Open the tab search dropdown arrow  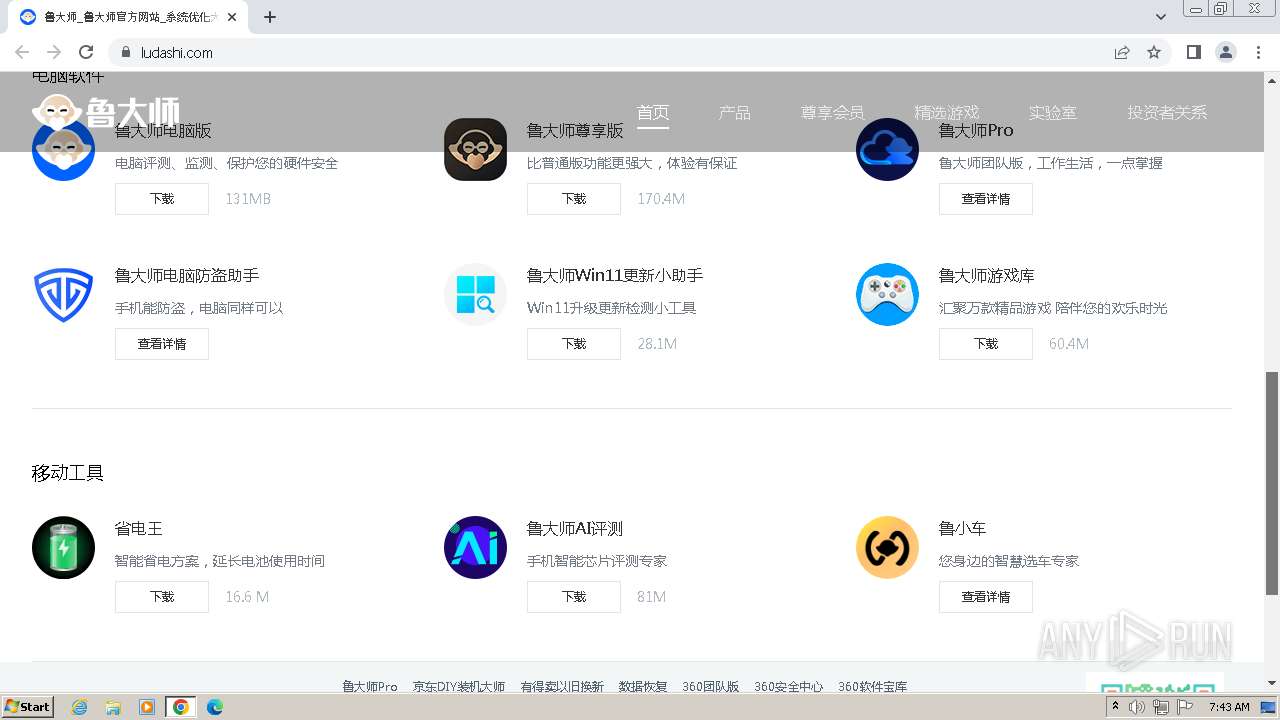pyautogui.click(x=1161, y=17)
